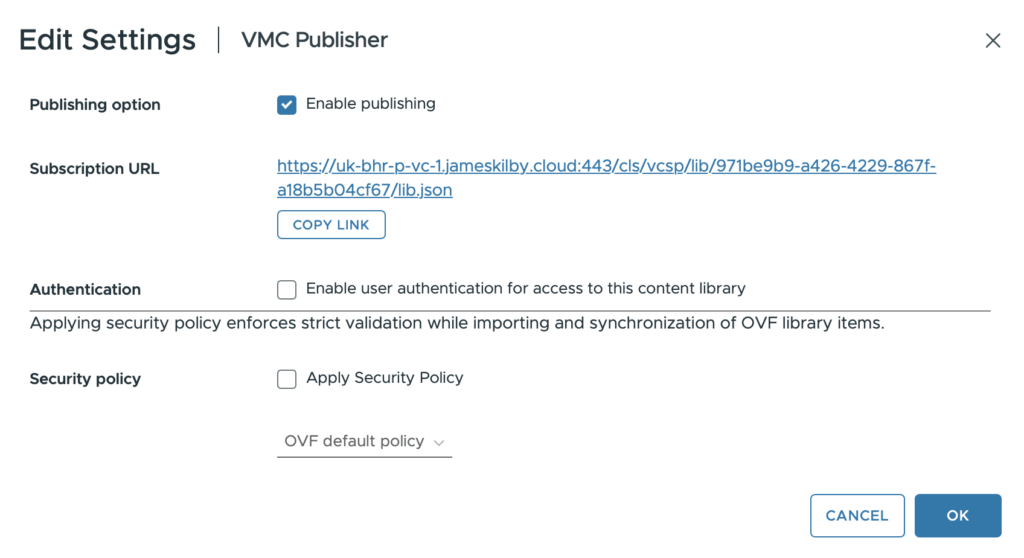Click the "Apply Security Policy" label text

(x=384, y=378)
